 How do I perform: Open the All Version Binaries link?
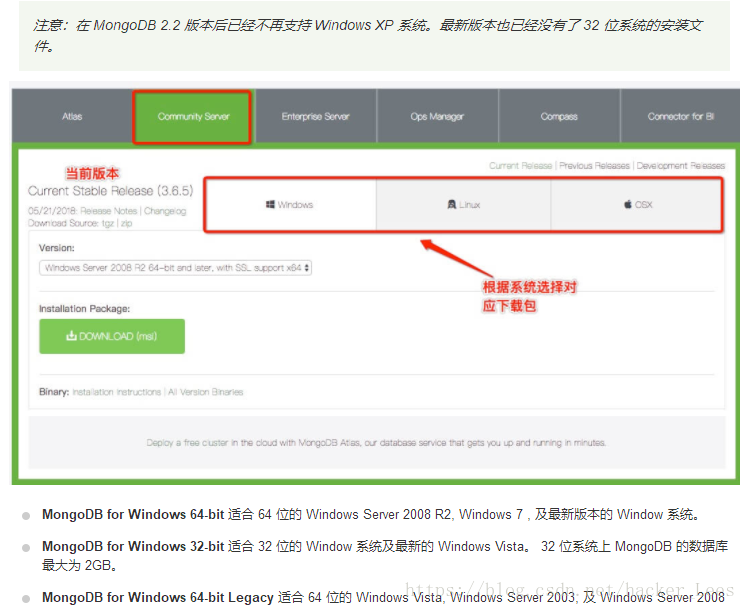pyautogui.click(x=206, y=392)
